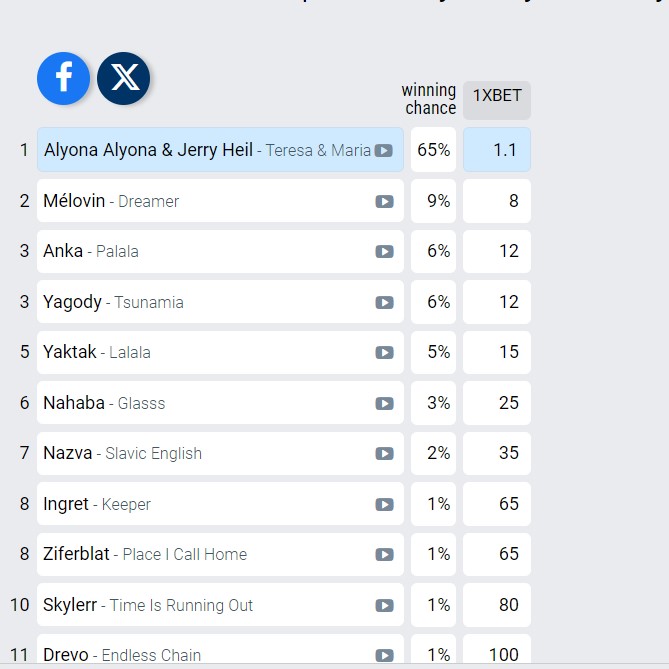Viewport: 669px width, 669px height.
Task: Share the page on X
Action: 124,78
